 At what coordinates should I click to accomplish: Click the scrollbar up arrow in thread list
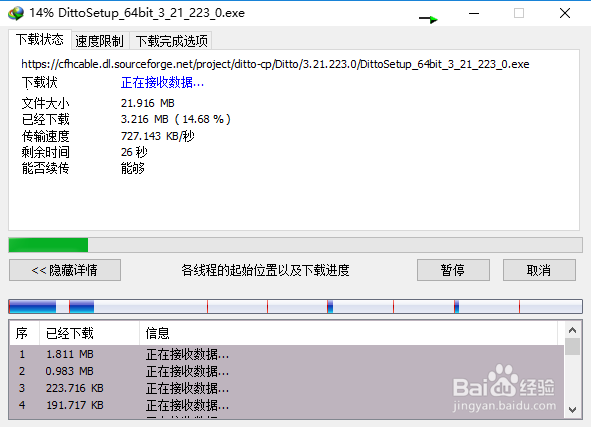(573, 331)
